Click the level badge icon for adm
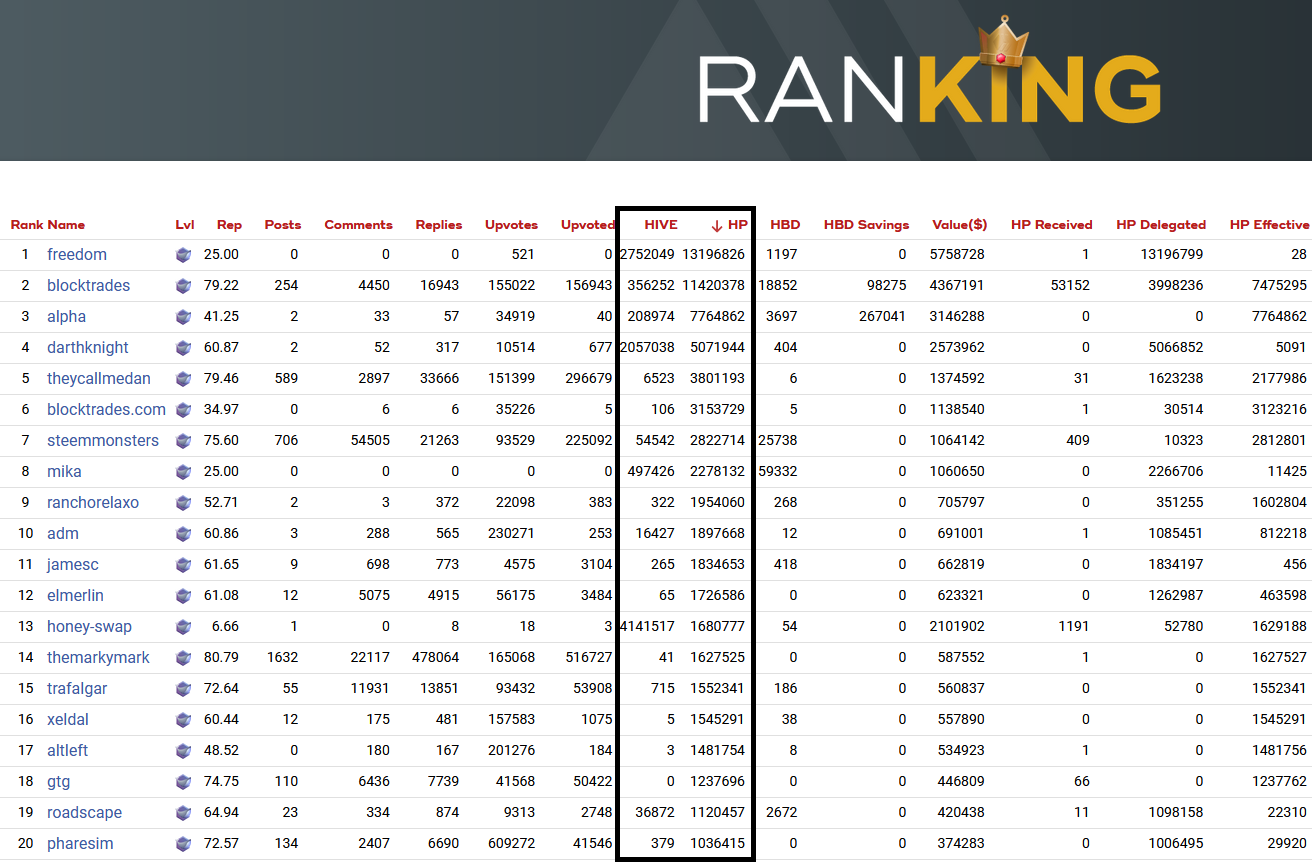1312x864 pixels. tap(183, 534)
